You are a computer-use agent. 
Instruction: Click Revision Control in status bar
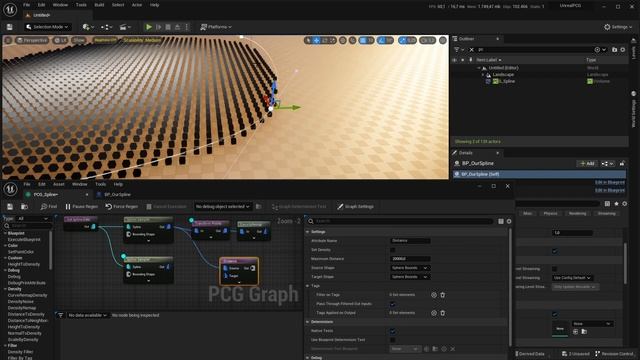click(615, 354)
